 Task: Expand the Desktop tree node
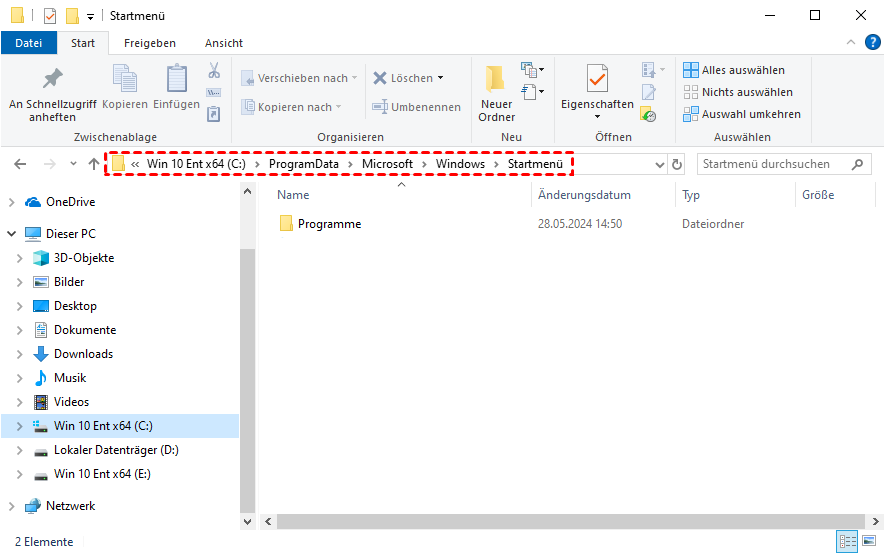[x=19, y=306]
